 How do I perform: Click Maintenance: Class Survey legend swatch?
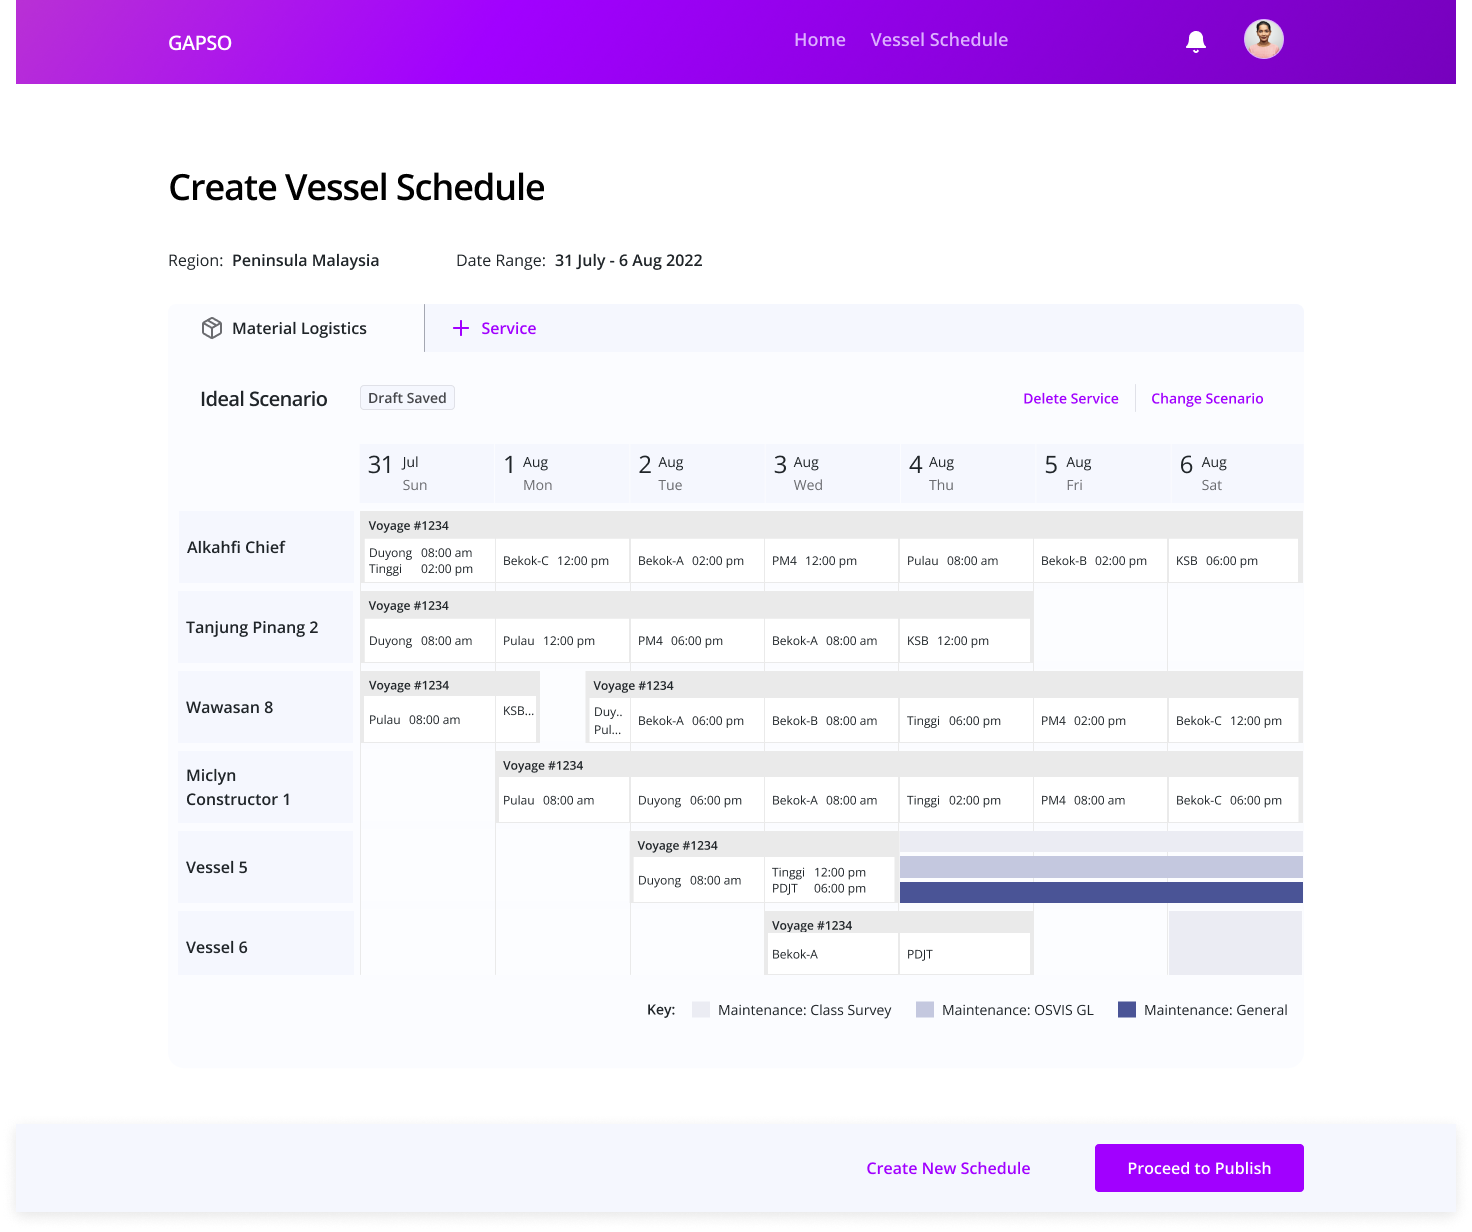point(701,1010)
